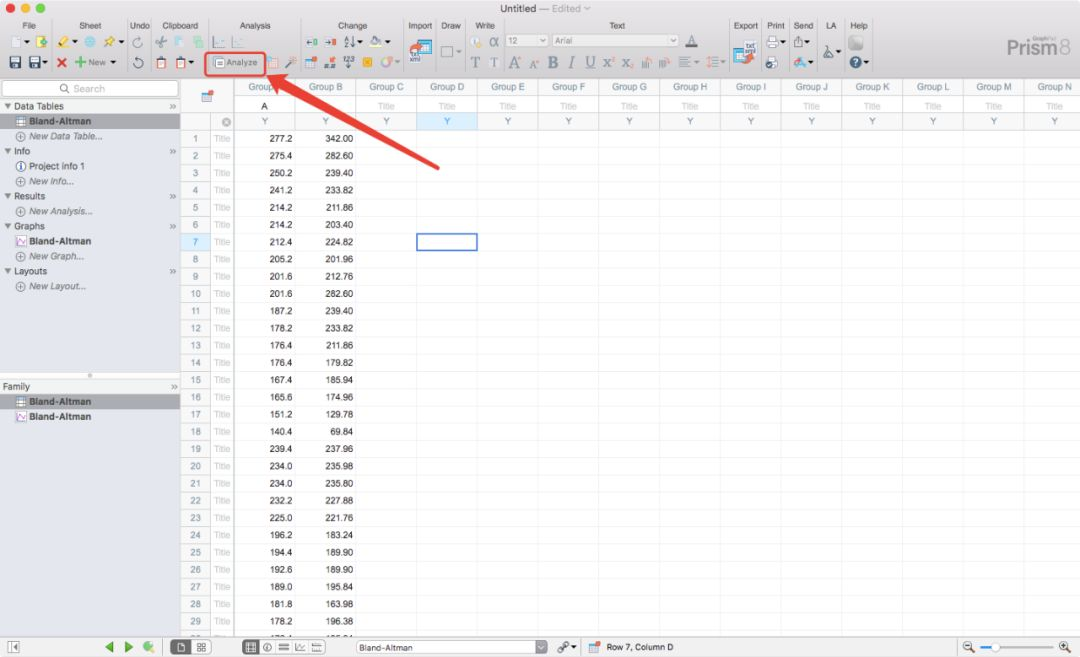Image resolution: width=1080 pixels, height=657 pixels.
Task: Click the highlighted Analyze button
Action: click(237, 61)
